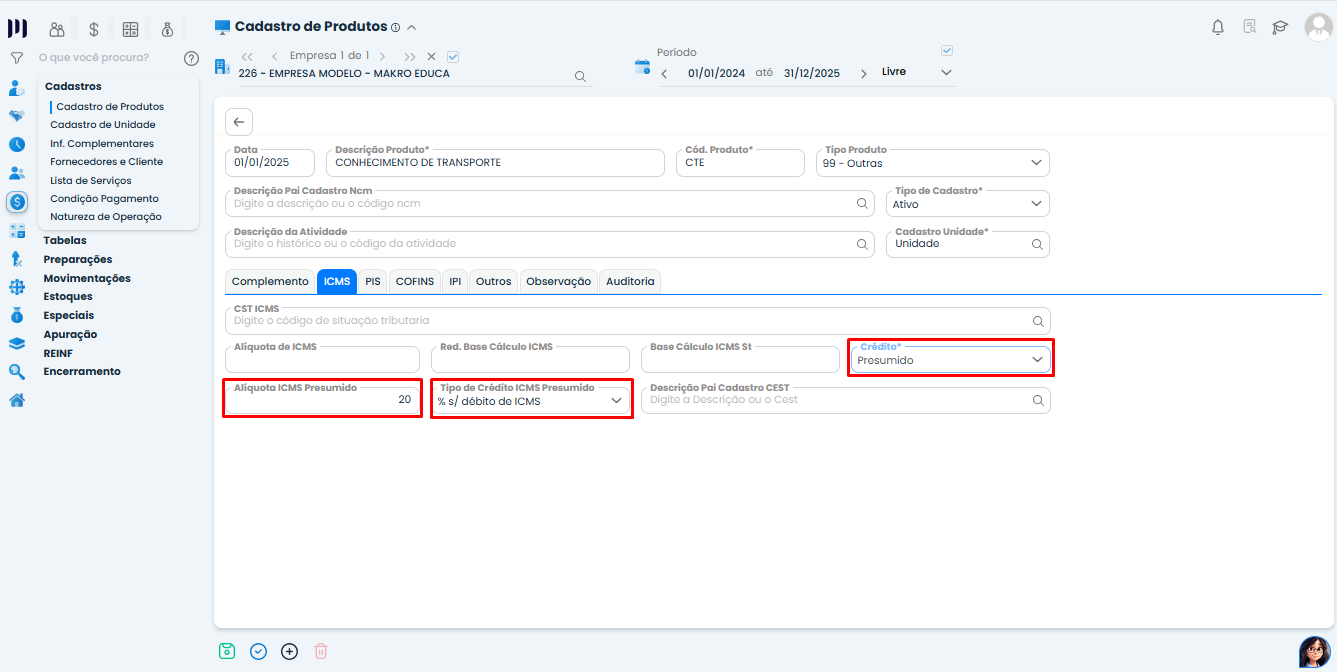Open the Auditoria tab

tap(630, 282)
